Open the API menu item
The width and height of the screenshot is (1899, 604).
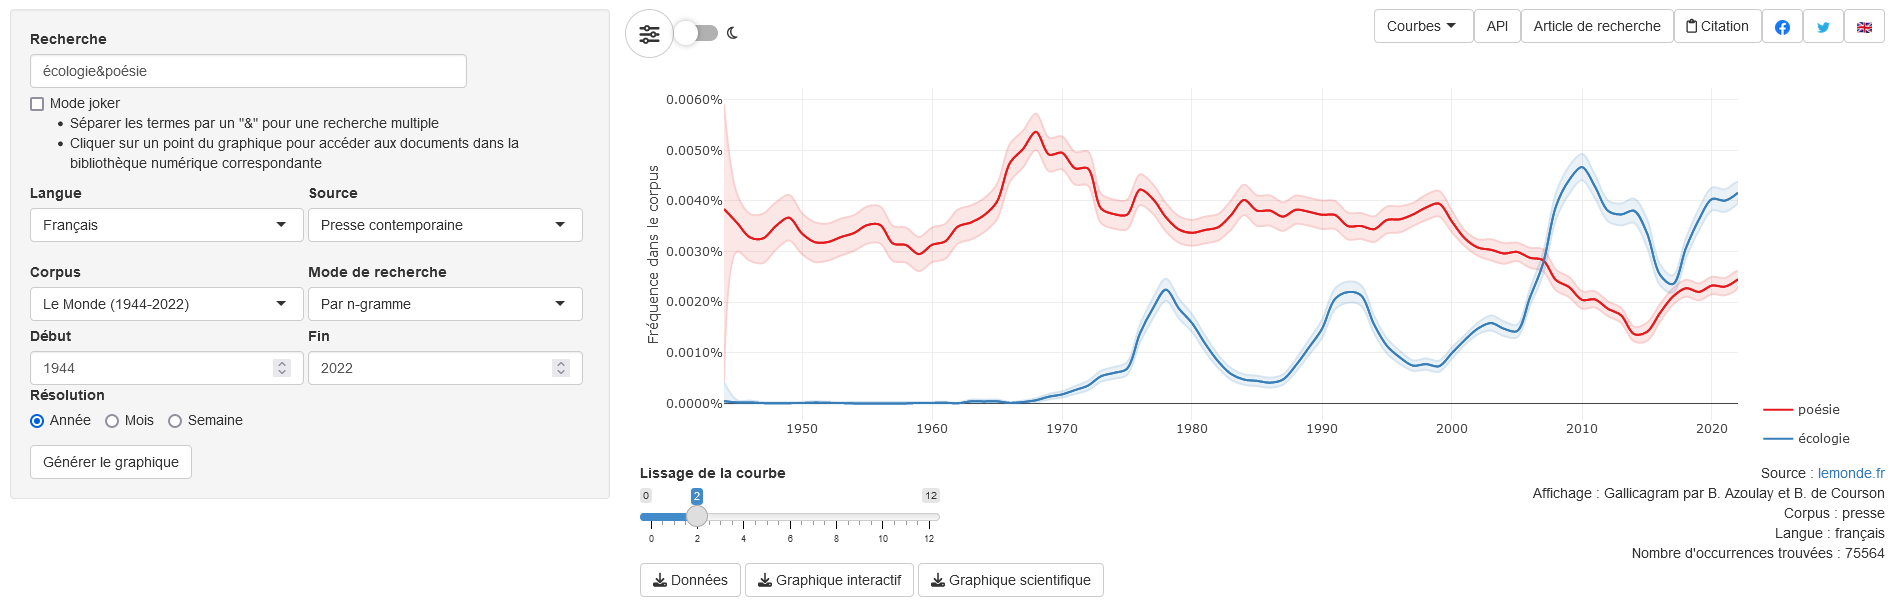(1497, 27)
